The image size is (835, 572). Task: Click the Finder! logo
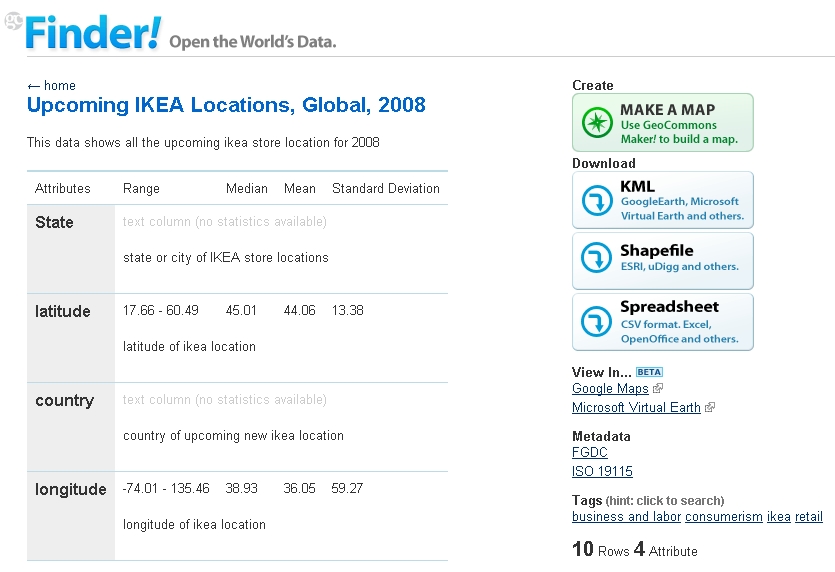[x=92, y=33]
